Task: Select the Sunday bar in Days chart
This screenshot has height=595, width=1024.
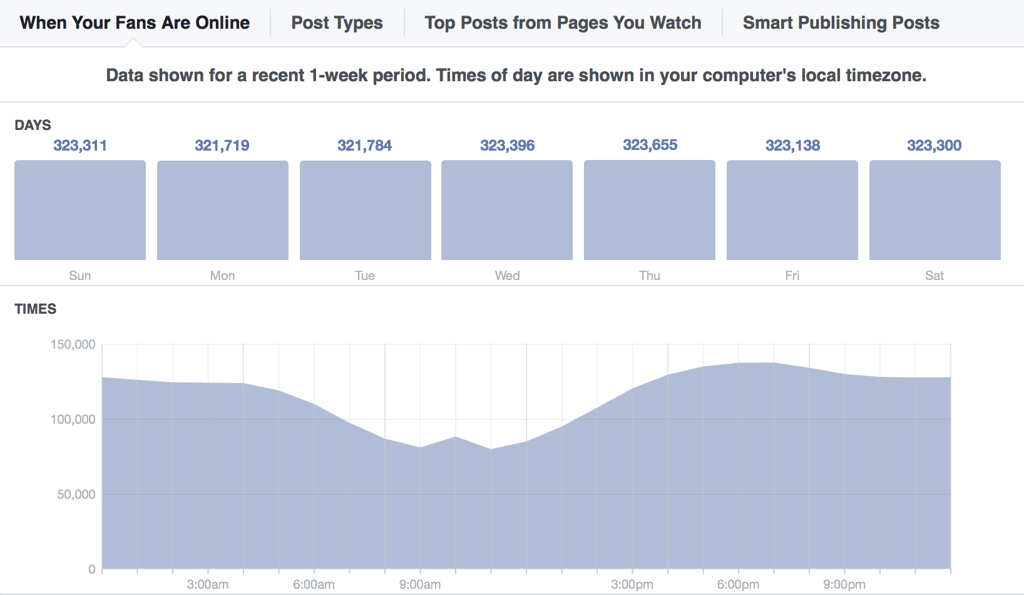Action: [80, 210]
